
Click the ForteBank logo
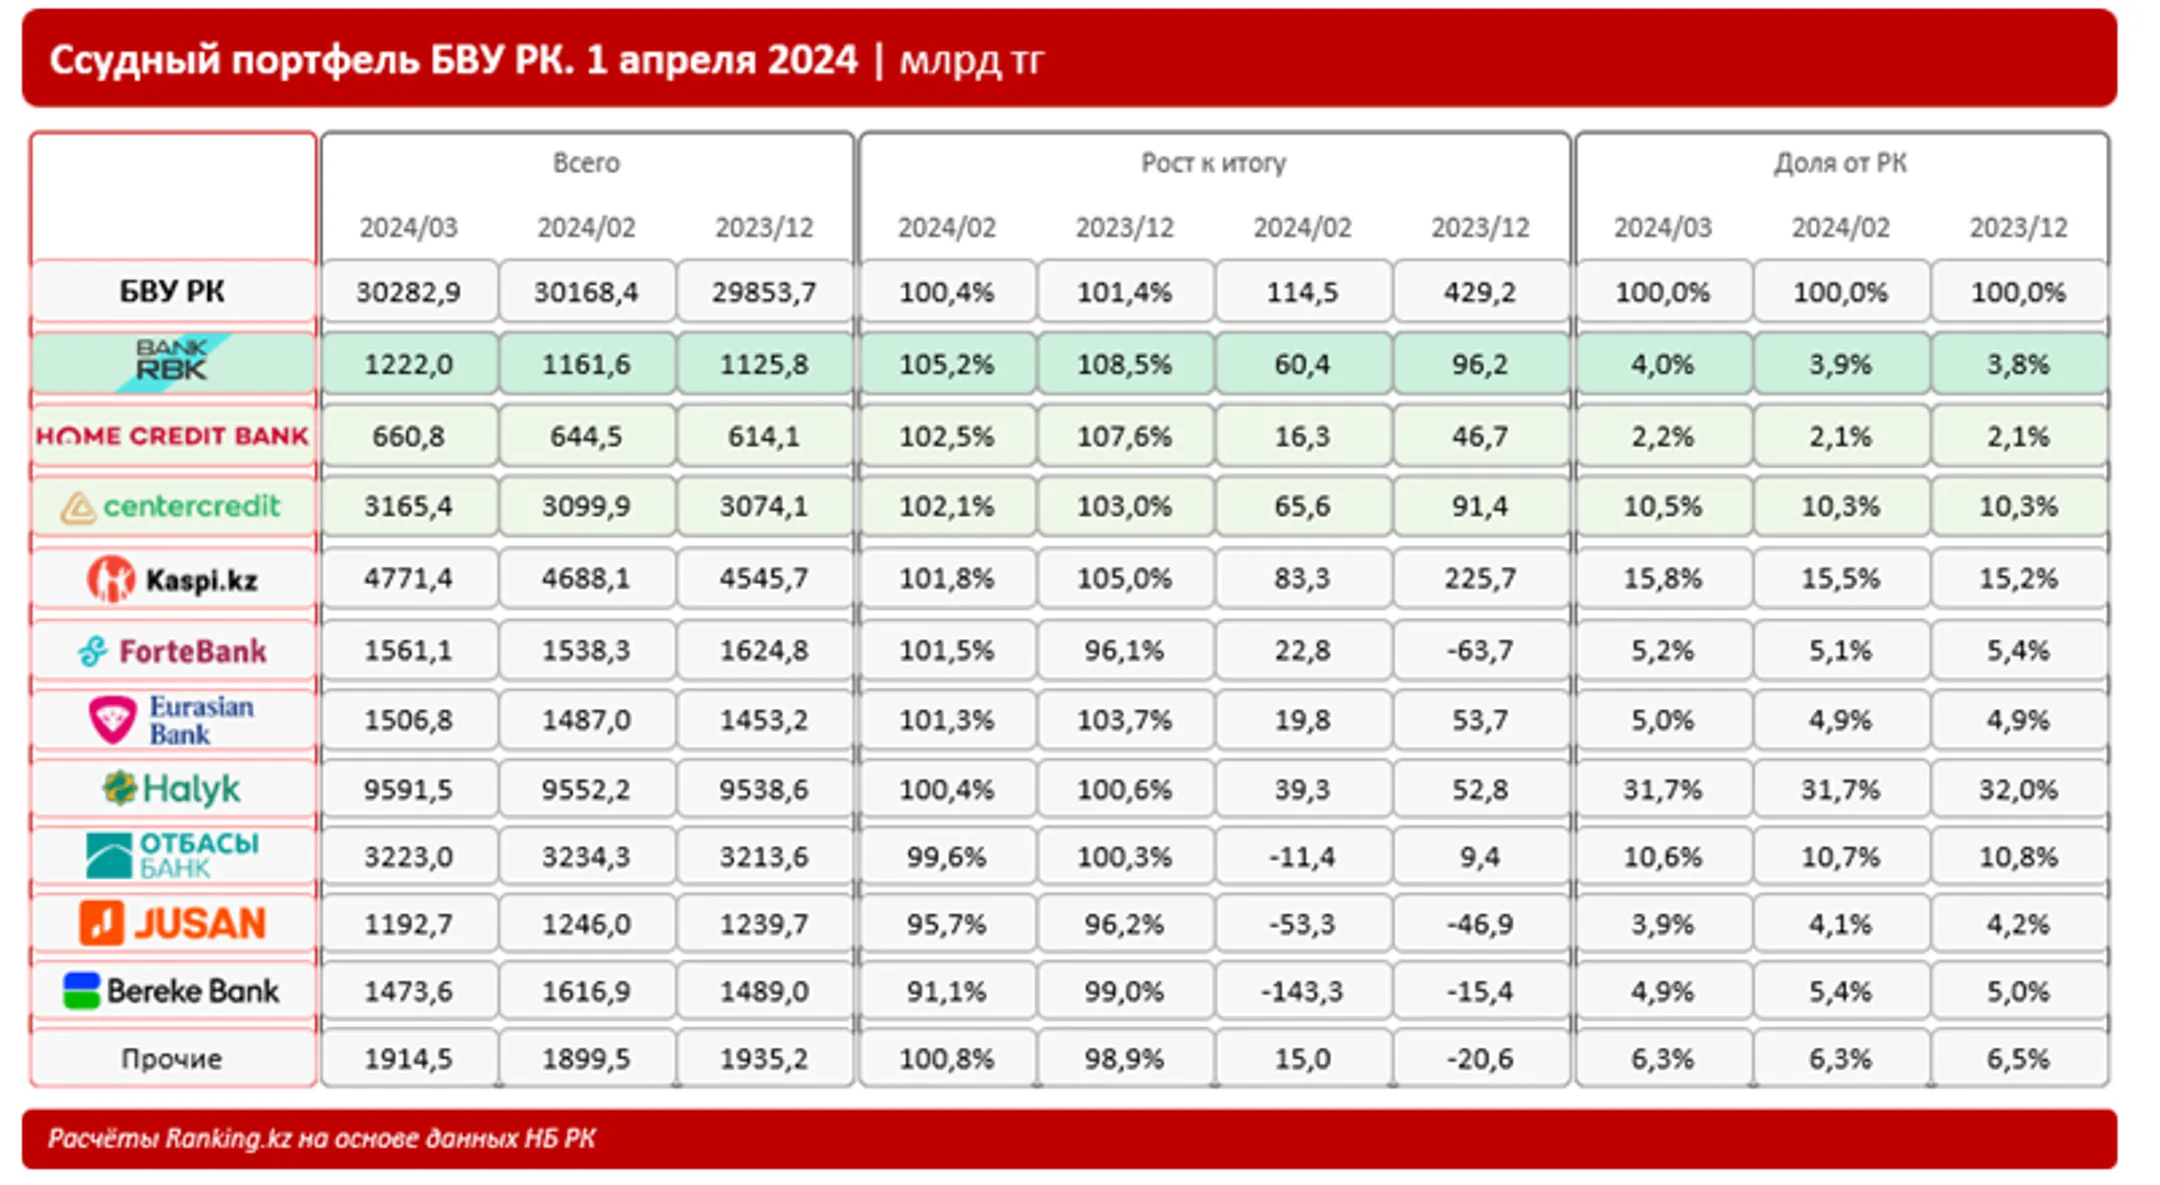(173, 651)
